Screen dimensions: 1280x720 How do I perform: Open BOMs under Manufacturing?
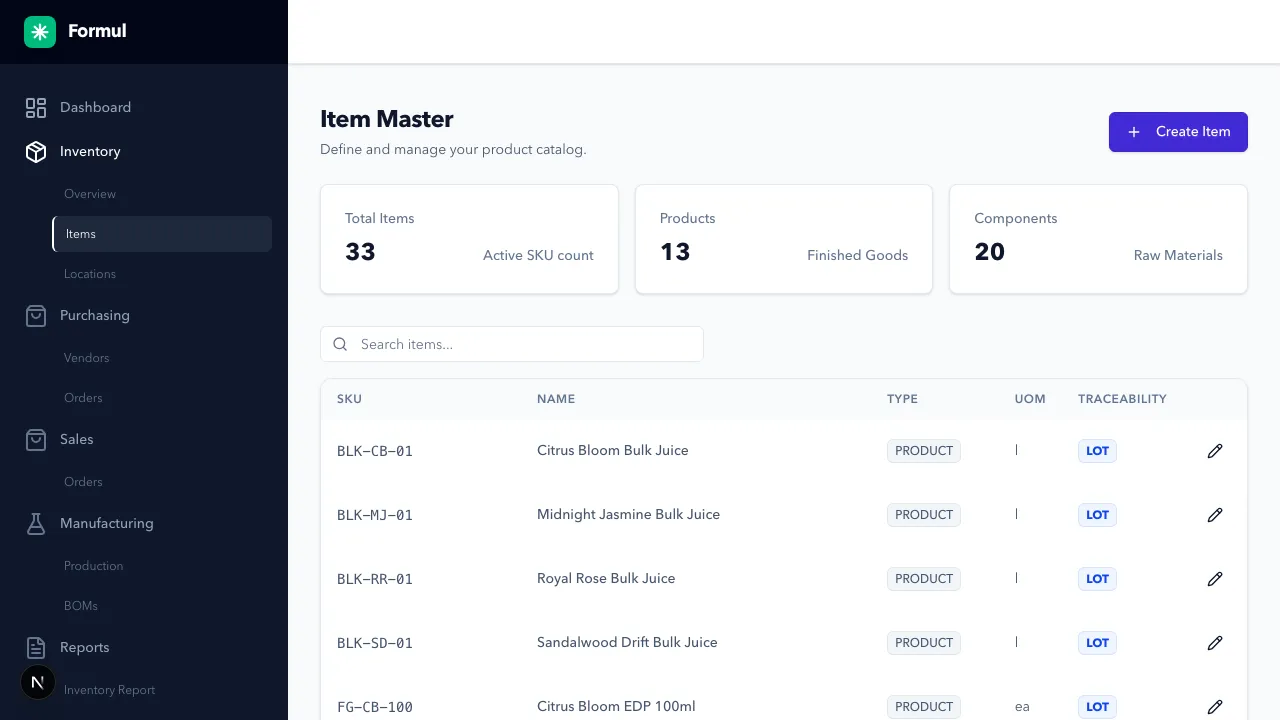pos(81,606)
